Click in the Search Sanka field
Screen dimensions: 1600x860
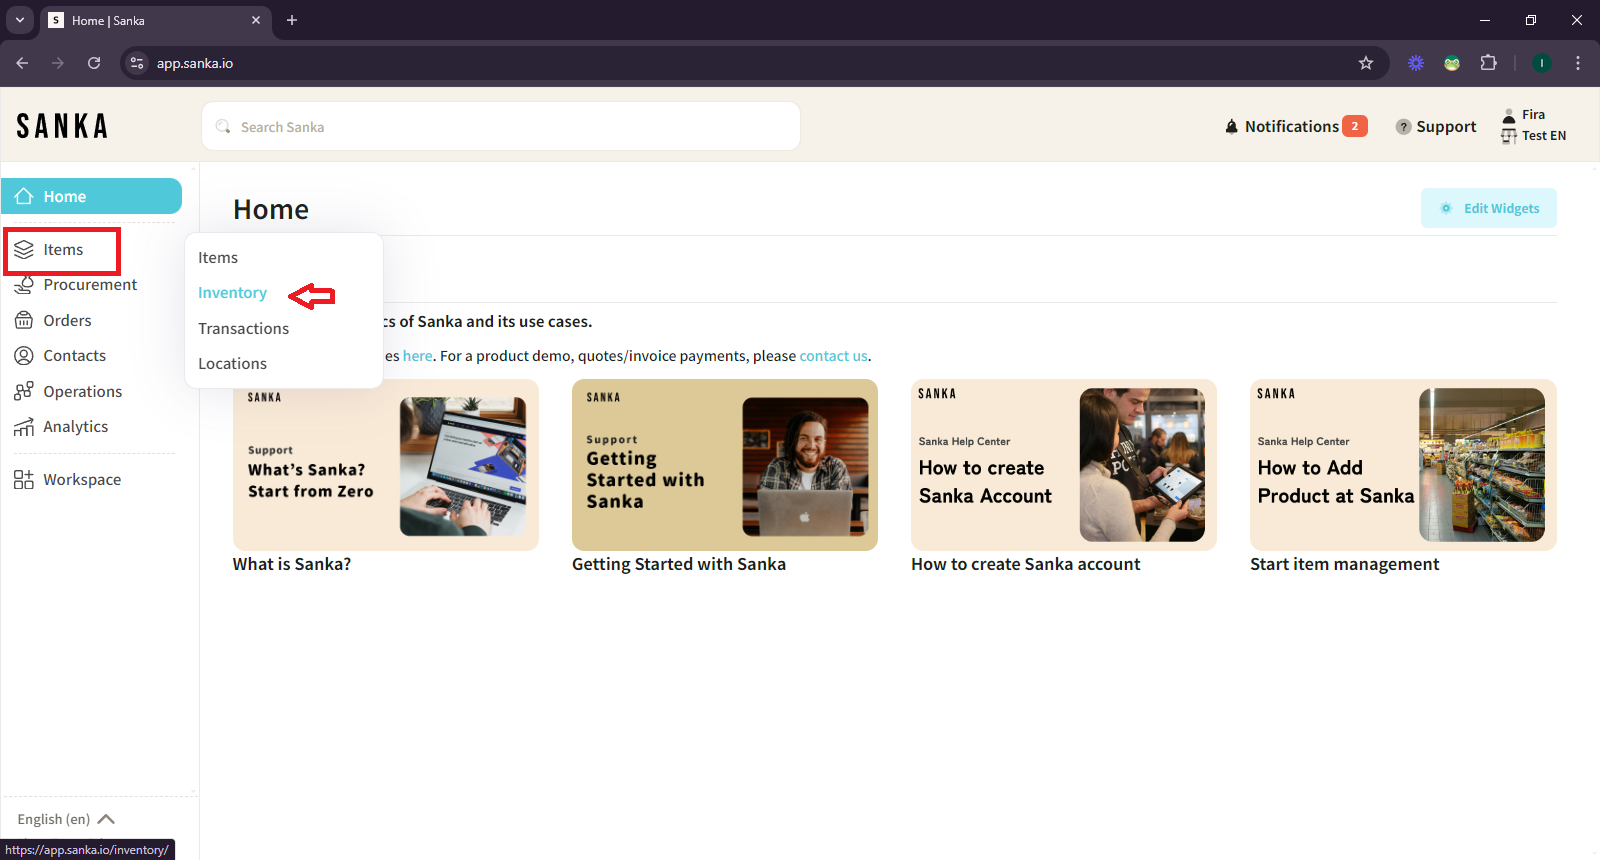click(x=500, y=127)
